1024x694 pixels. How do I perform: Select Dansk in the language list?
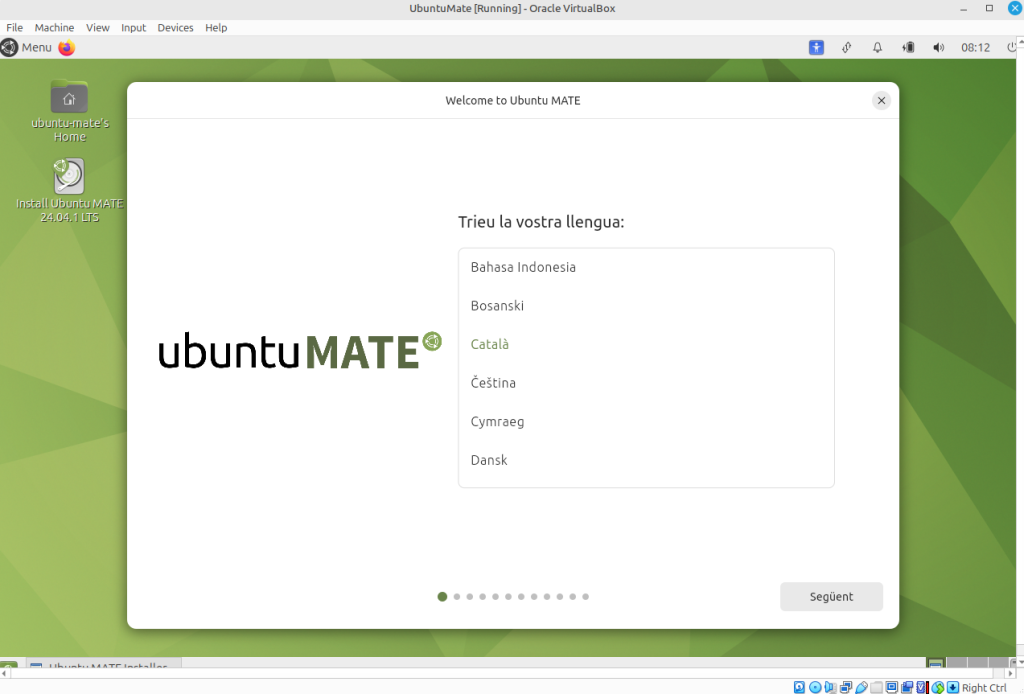click(x=489, y=460)
